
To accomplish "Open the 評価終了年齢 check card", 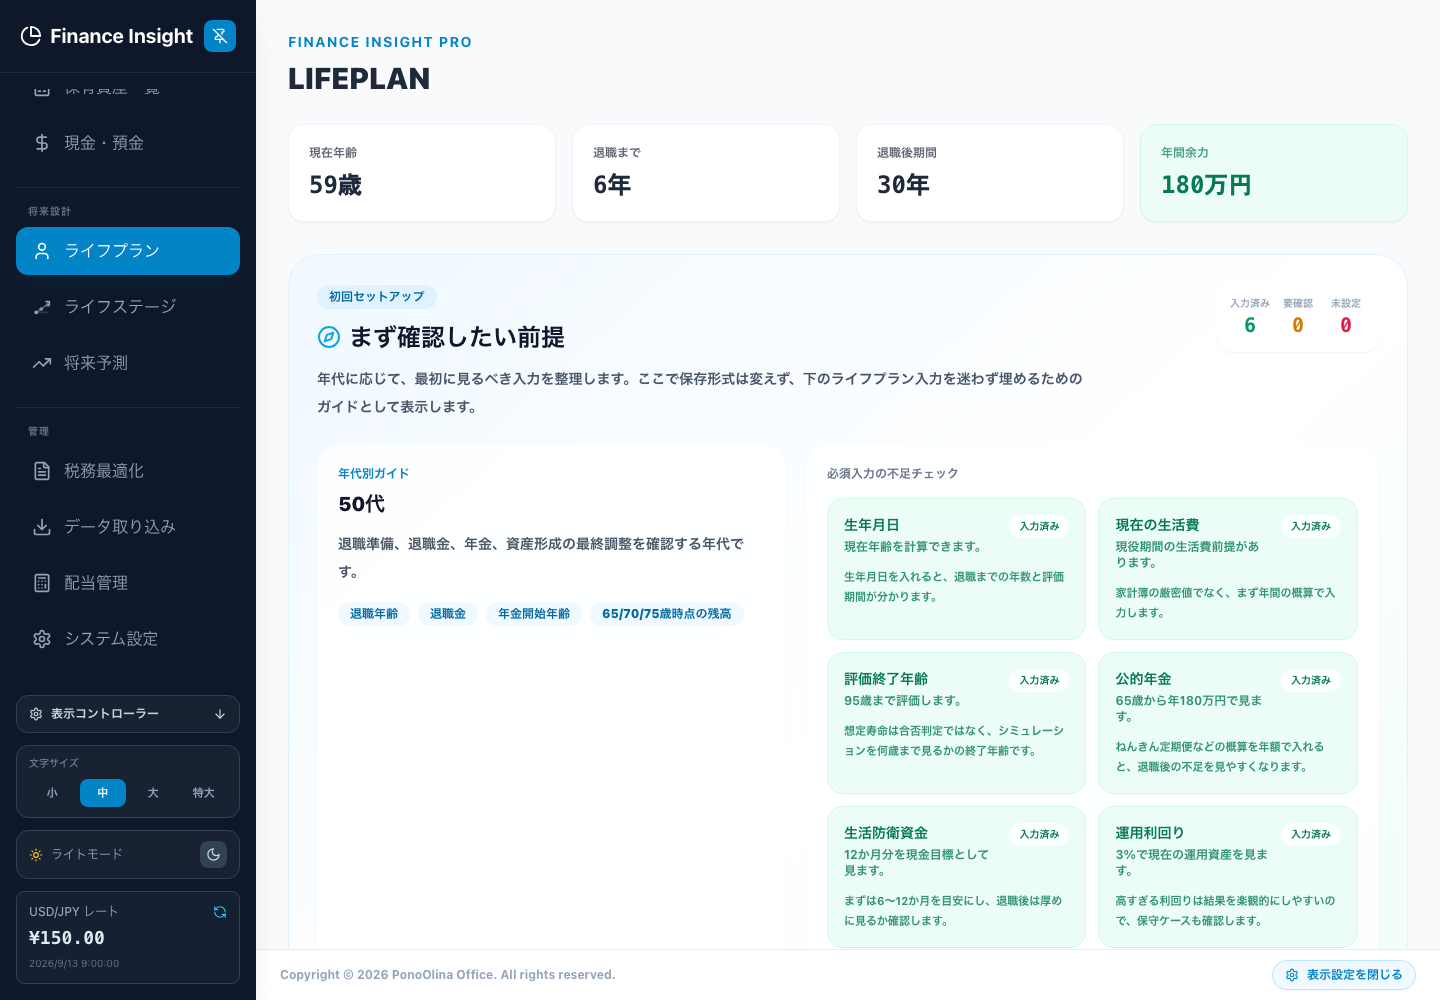I will click(x=956, y=723).
